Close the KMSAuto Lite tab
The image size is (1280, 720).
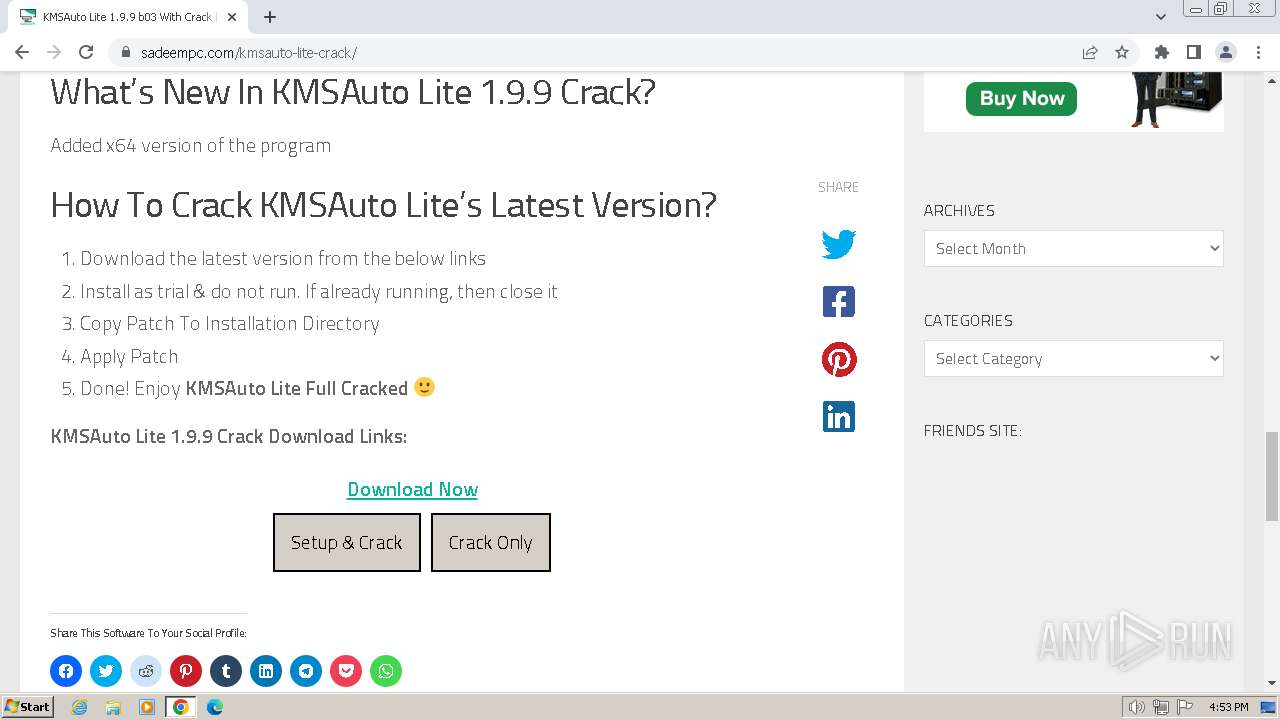pyautogui.click(x=232, y=17)
